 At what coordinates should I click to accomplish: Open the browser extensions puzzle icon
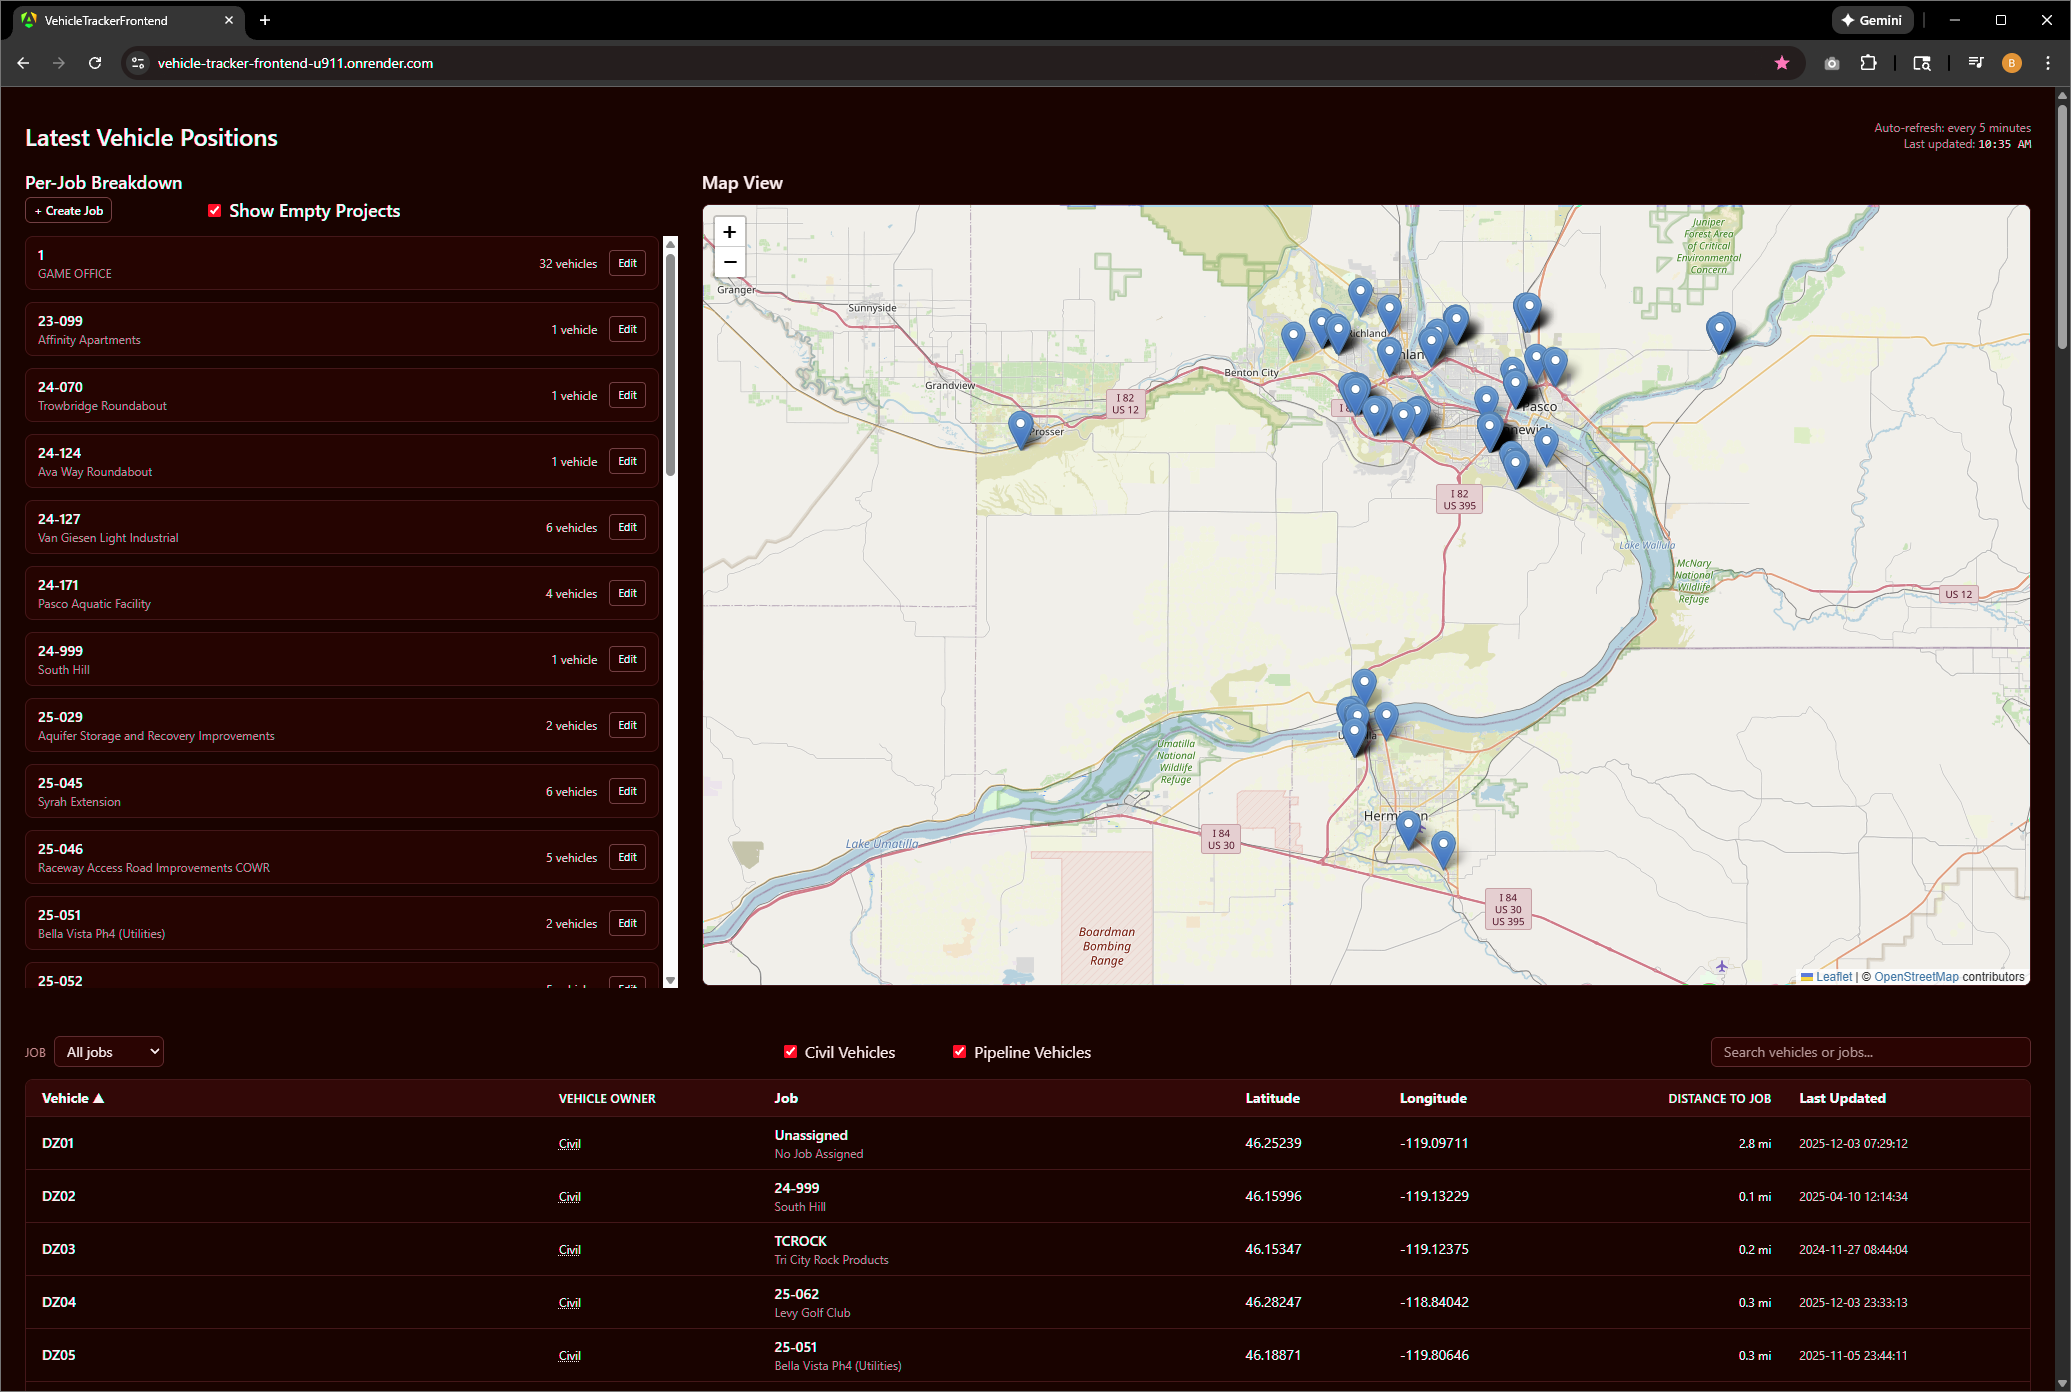(1869, 62)
